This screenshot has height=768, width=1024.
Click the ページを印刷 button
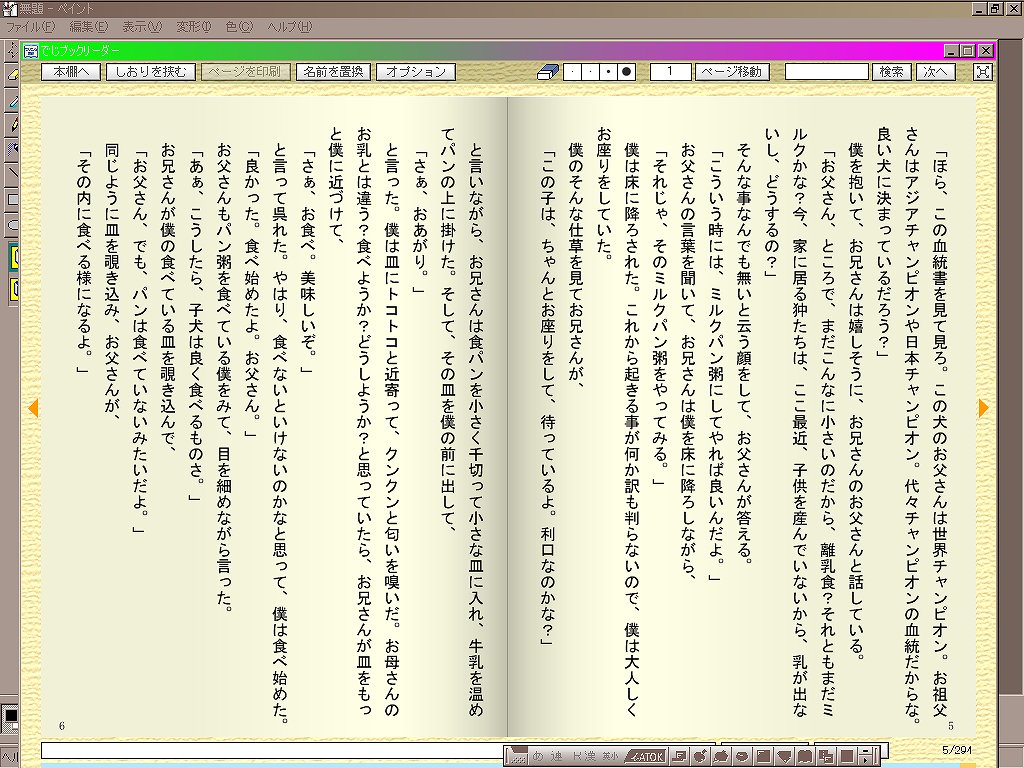pyautogui.click(x=246, y=72)
